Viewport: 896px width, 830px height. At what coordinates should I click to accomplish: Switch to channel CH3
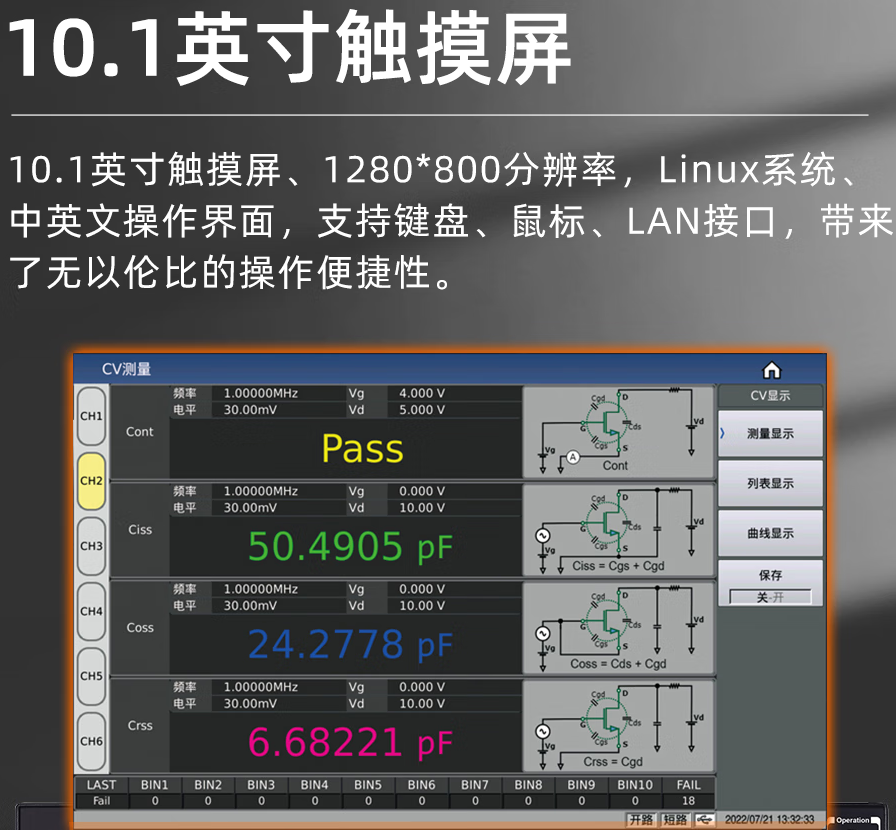click(91, 546)
